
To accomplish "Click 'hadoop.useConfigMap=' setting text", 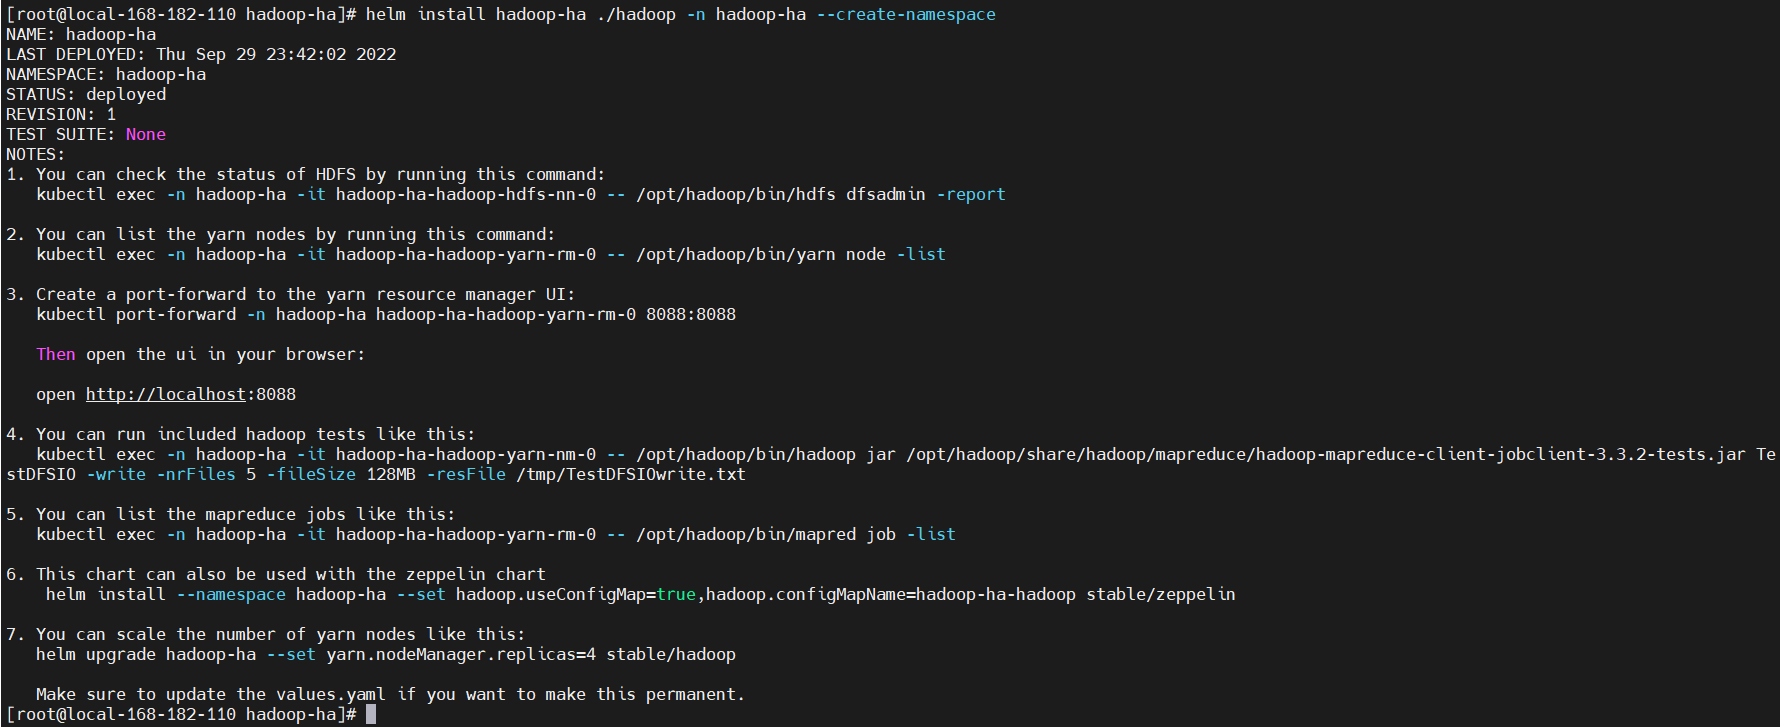I will click(x=556, y=594).
